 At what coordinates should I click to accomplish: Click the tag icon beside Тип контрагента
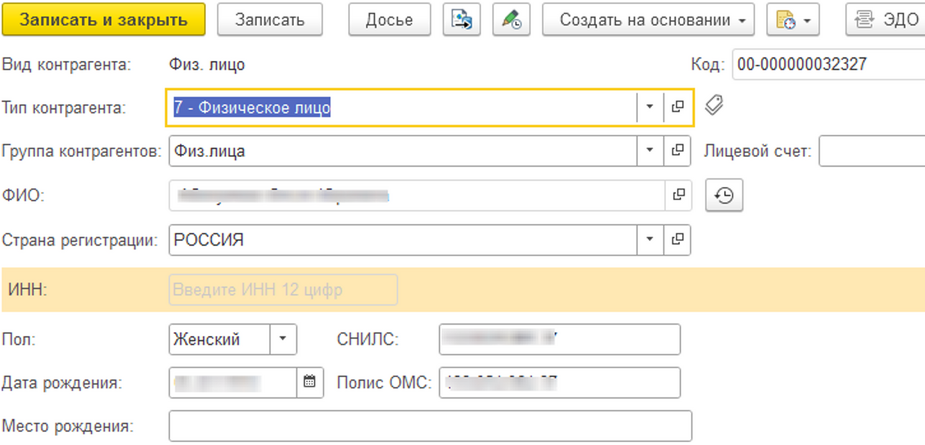coord(714,105)
